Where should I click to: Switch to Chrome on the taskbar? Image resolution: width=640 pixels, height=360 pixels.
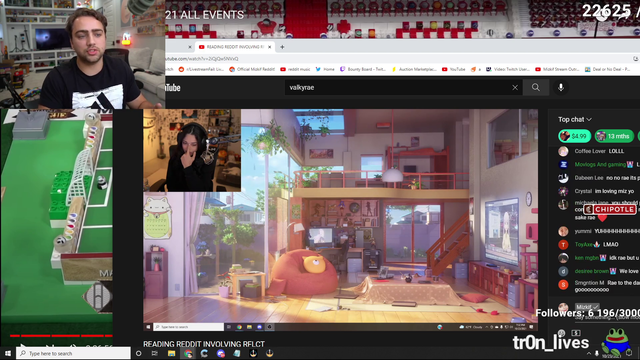pyautogui.click(x=188, y=353)
